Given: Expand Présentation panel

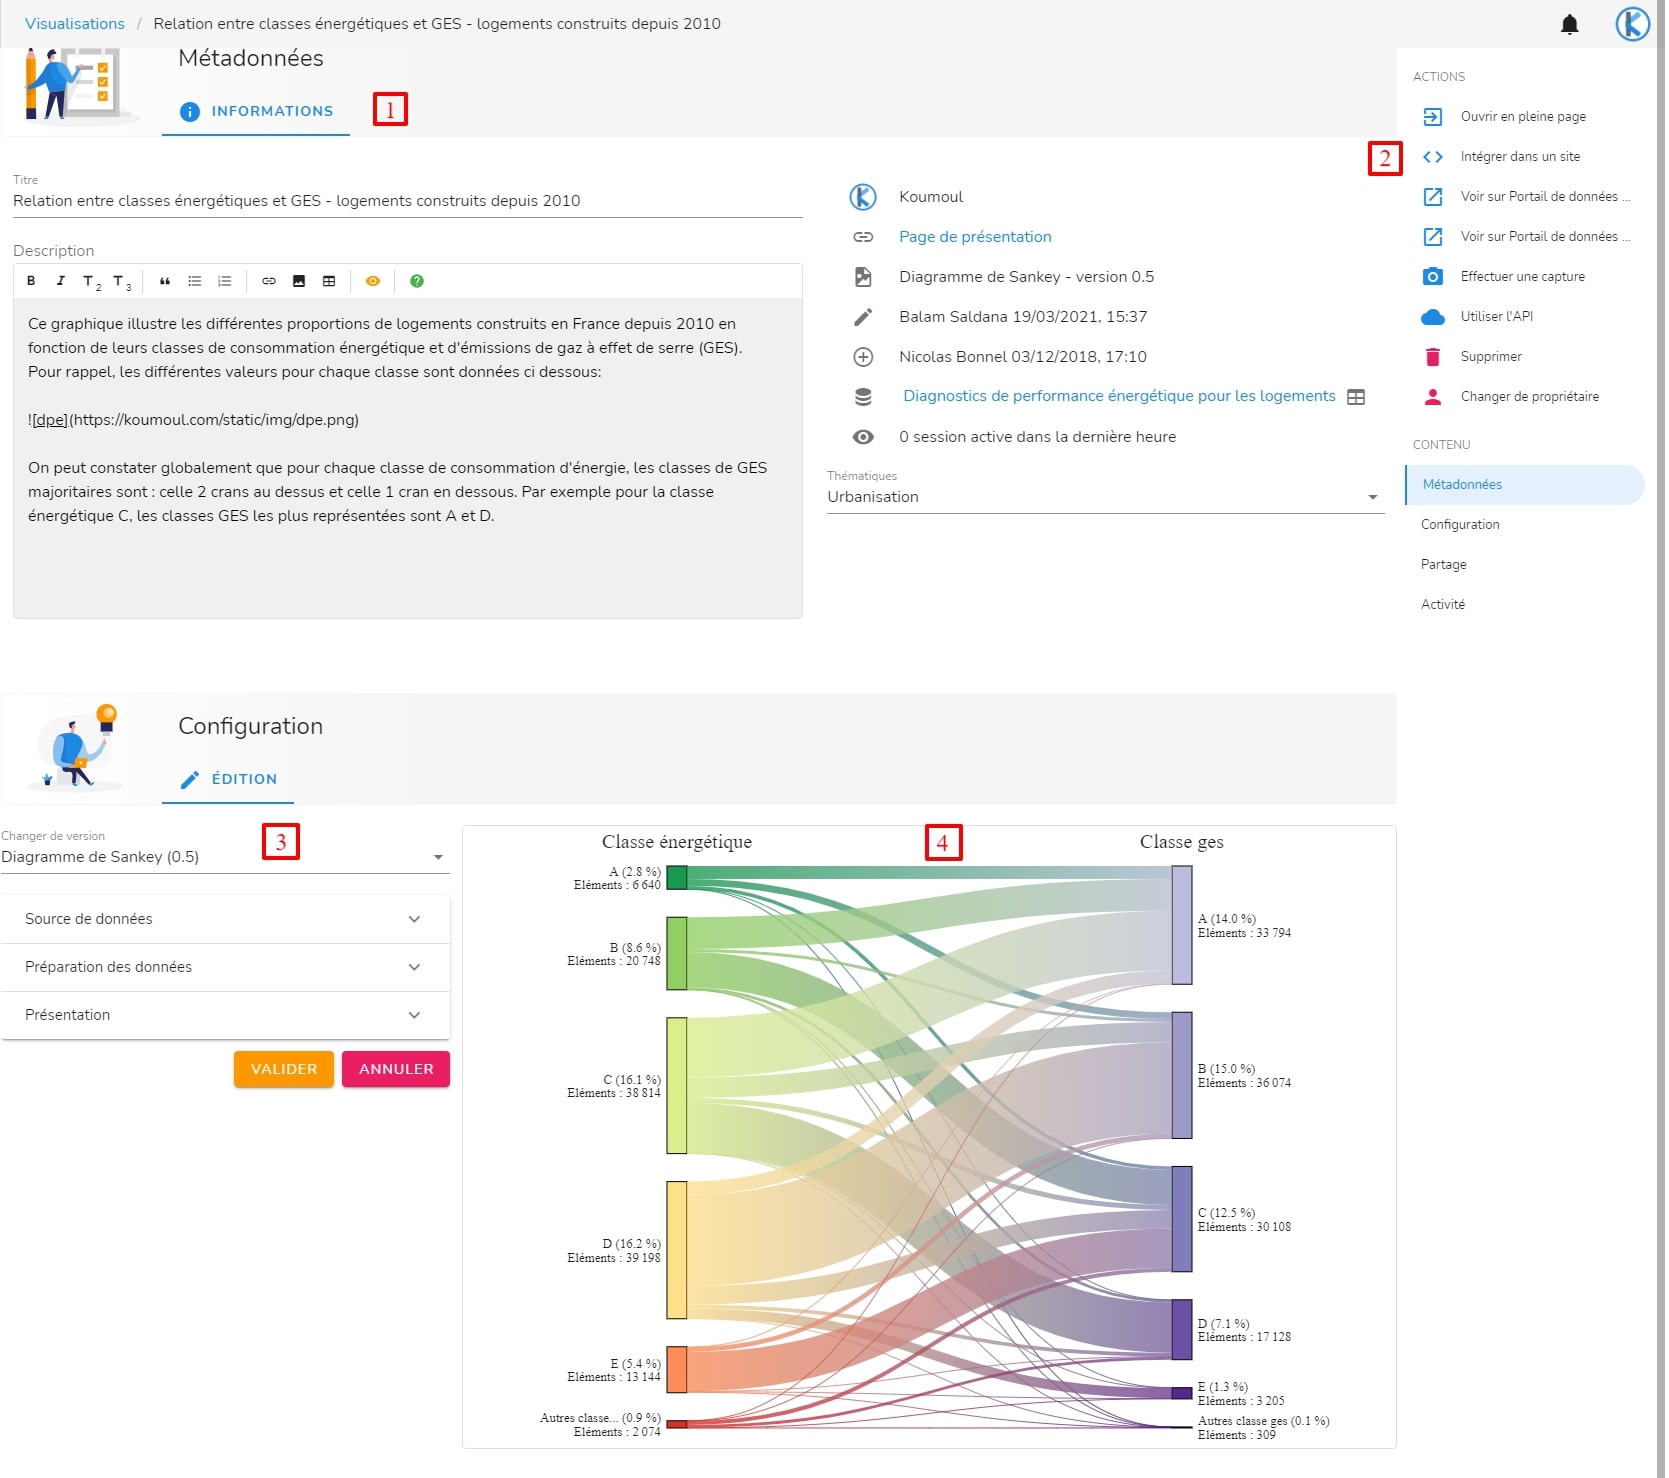Looking at the screenshot, I should click(225, 1015).
